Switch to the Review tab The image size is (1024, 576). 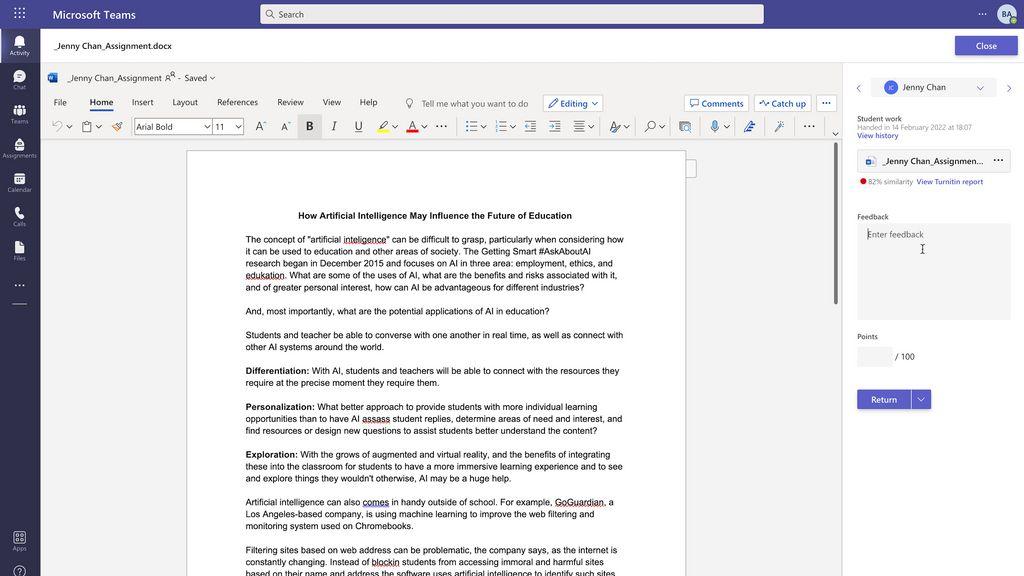pyautogui.click(x=290, y=103)
